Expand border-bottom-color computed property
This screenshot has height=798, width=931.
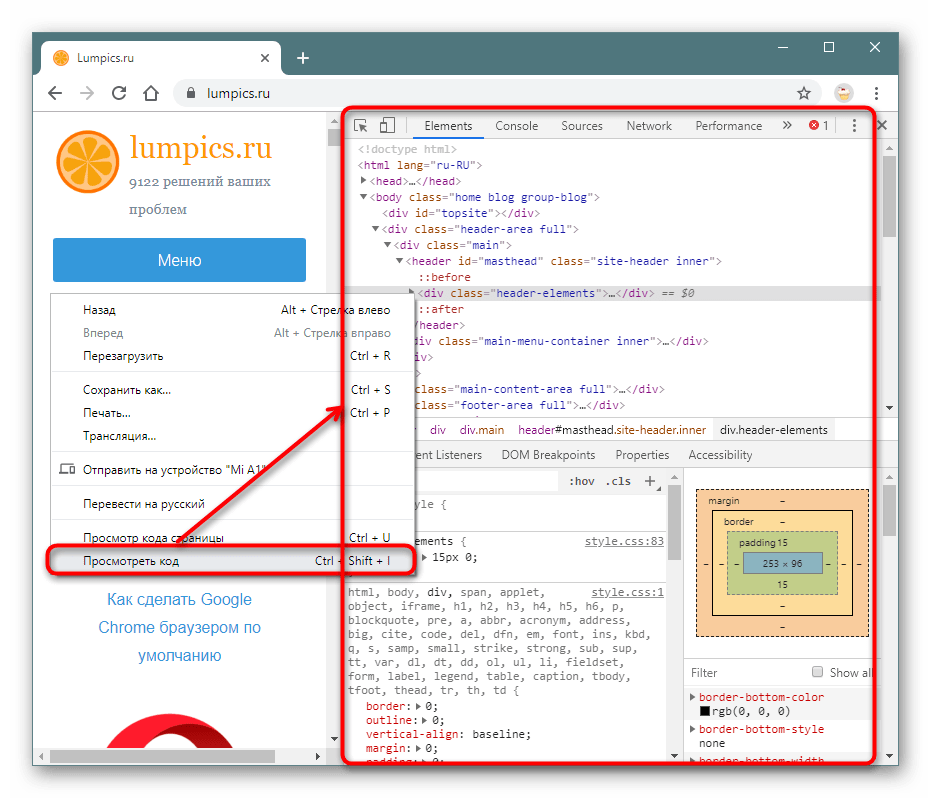[694, 697]
